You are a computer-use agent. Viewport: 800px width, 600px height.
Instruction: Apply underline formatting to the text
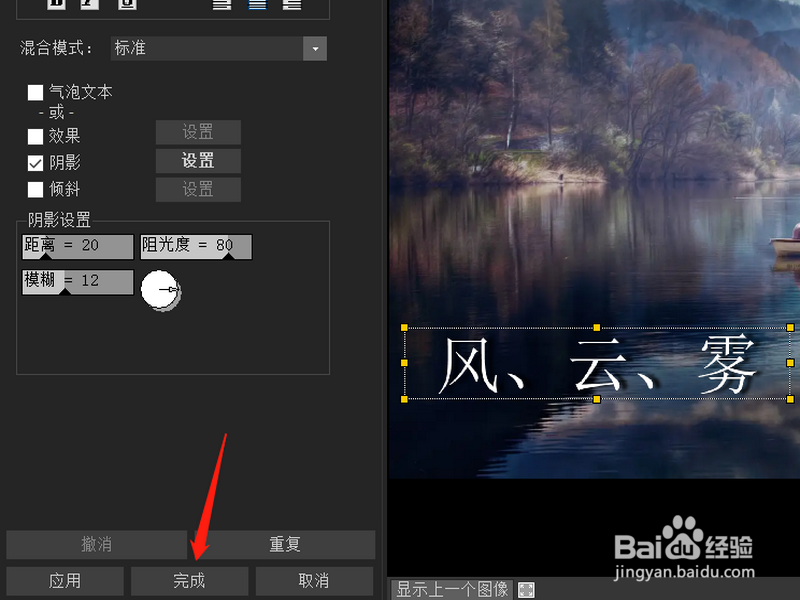pos(129,5)
